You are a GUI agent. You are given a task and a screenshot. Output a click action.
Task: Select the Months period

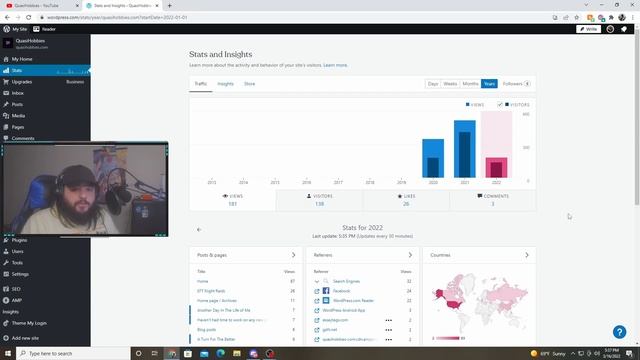(470, 84)
